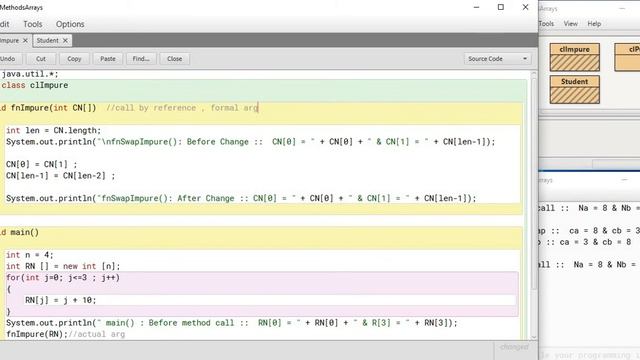Select the clImpure class box in BlueJ window
The height and width of the screenshot is (360, 640).
(x=574, y=57)
